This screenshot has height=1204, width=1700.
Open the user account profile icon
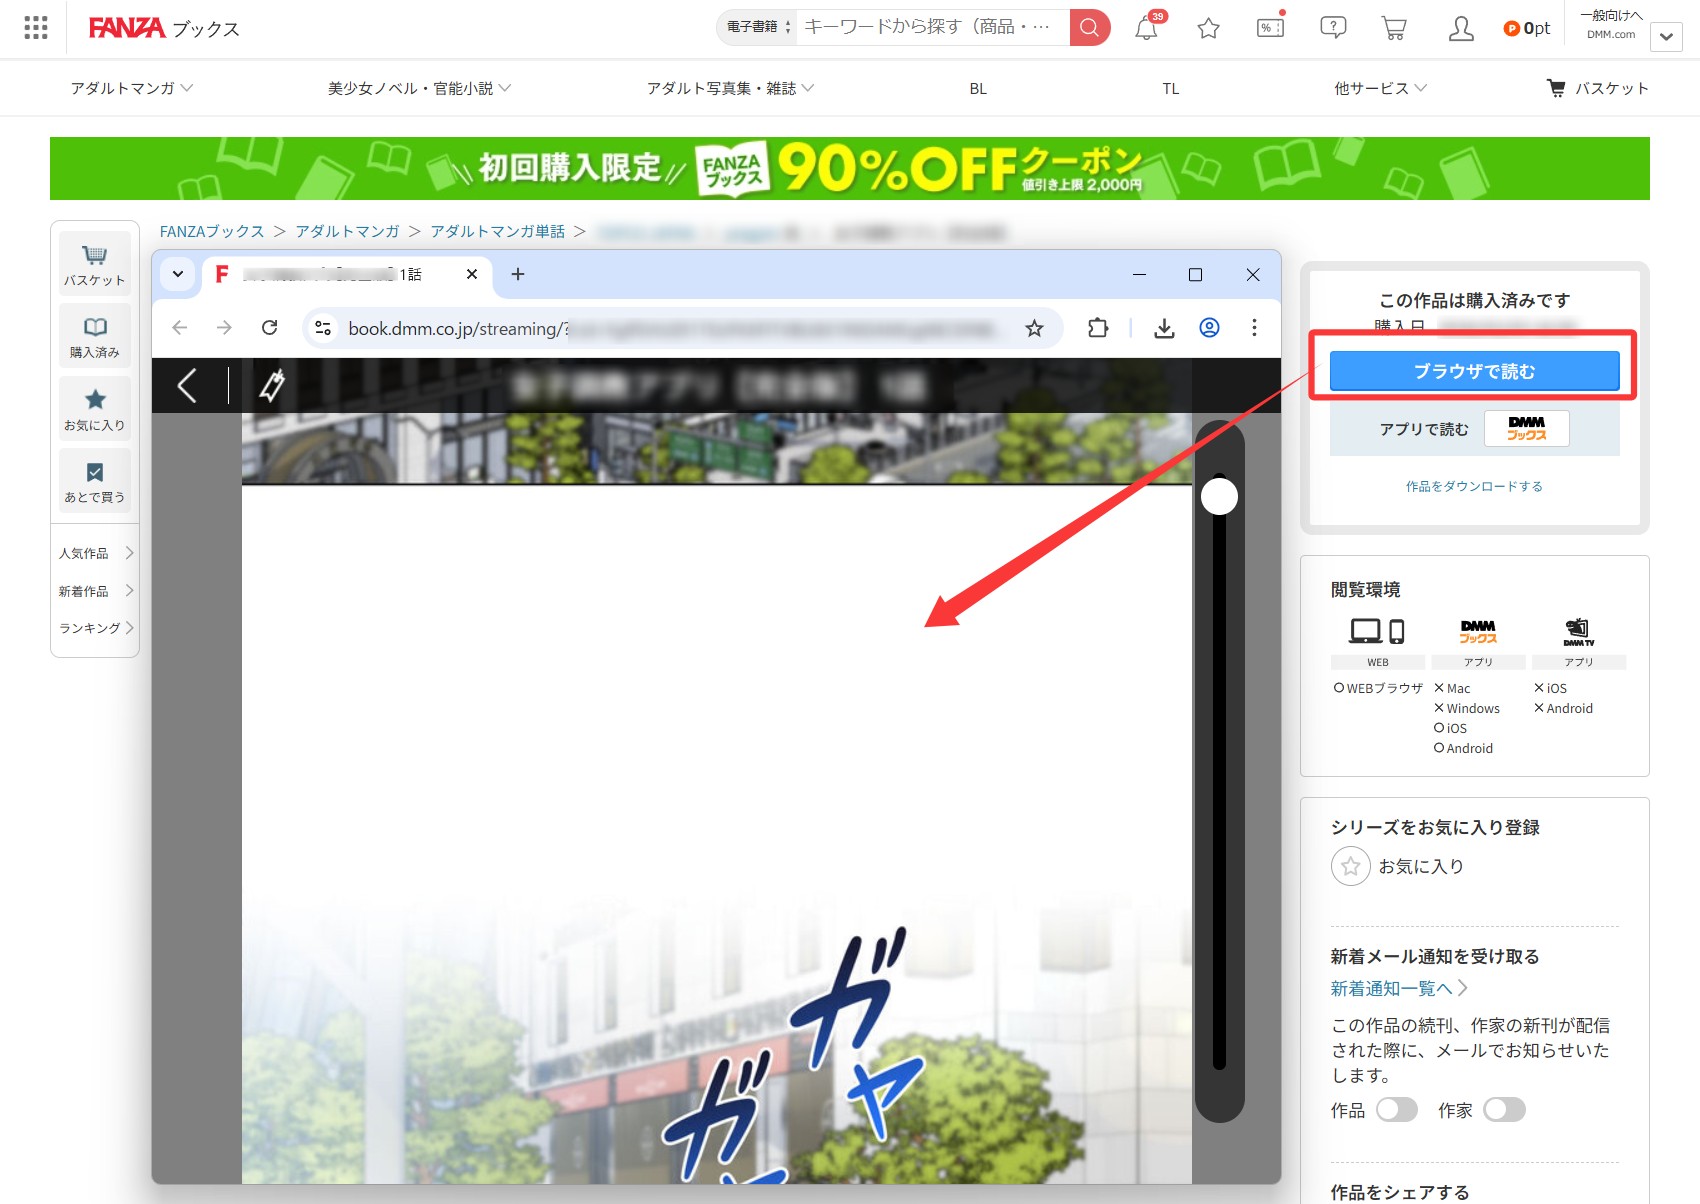point(1461,28)
